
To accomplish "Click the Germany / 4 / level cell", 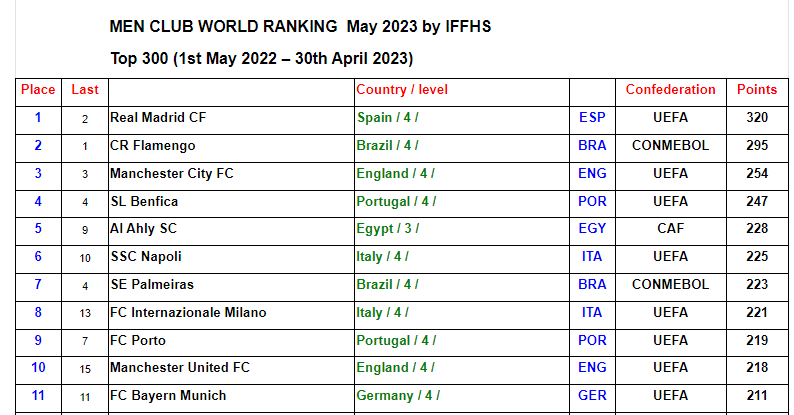I will [x=396, y=396].
